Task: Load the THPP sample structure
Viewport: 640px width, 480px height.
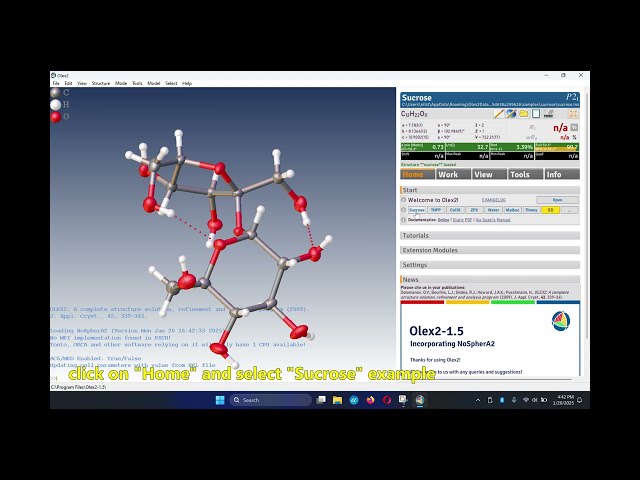Action: click(436, 210)
